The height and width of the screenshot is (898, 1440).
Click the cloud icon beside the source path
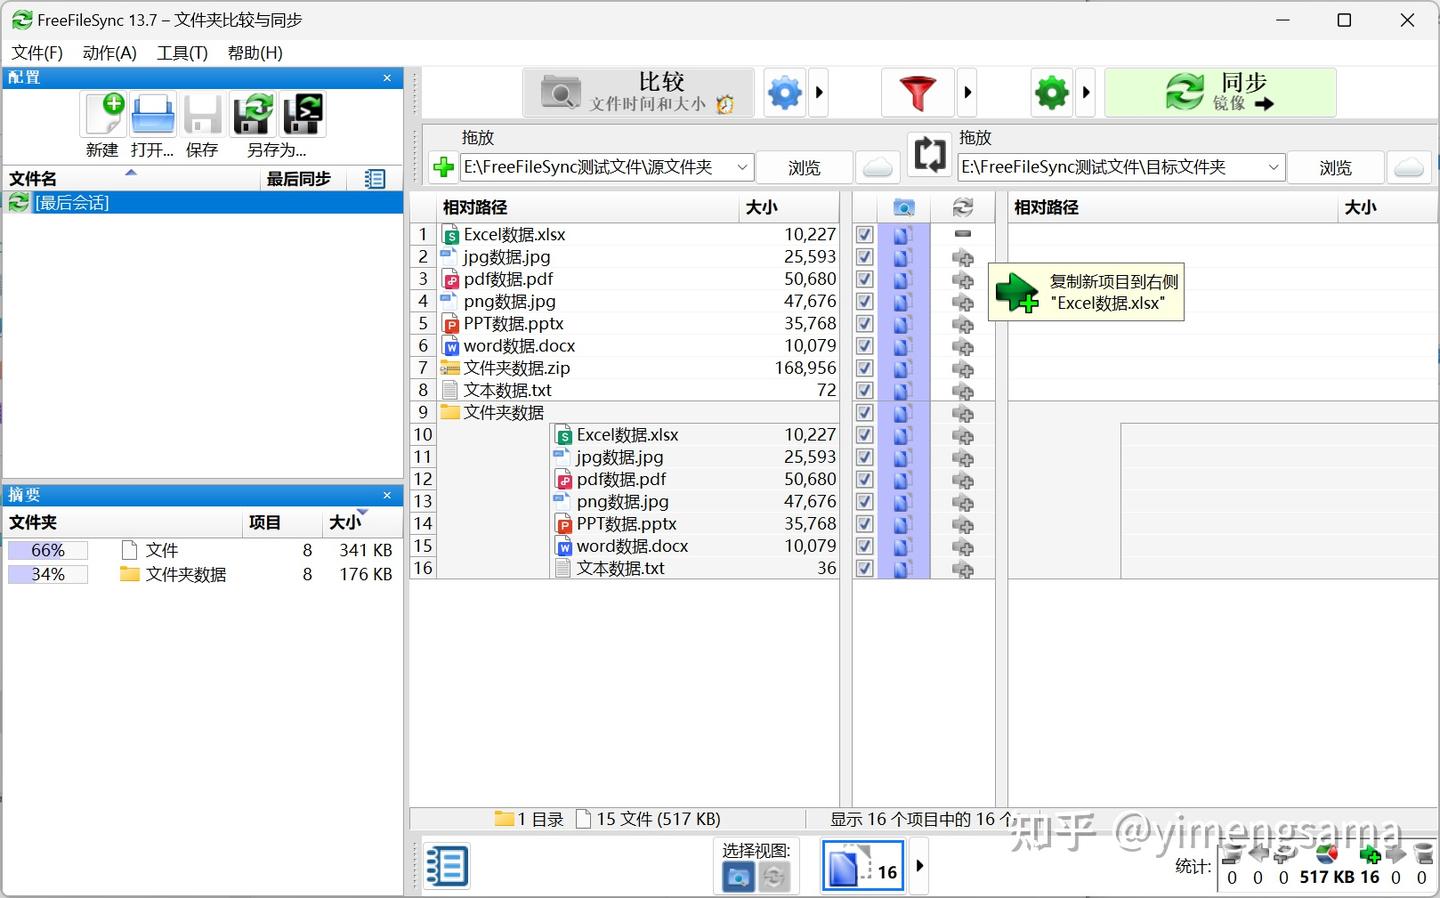(x=877, y=167)
